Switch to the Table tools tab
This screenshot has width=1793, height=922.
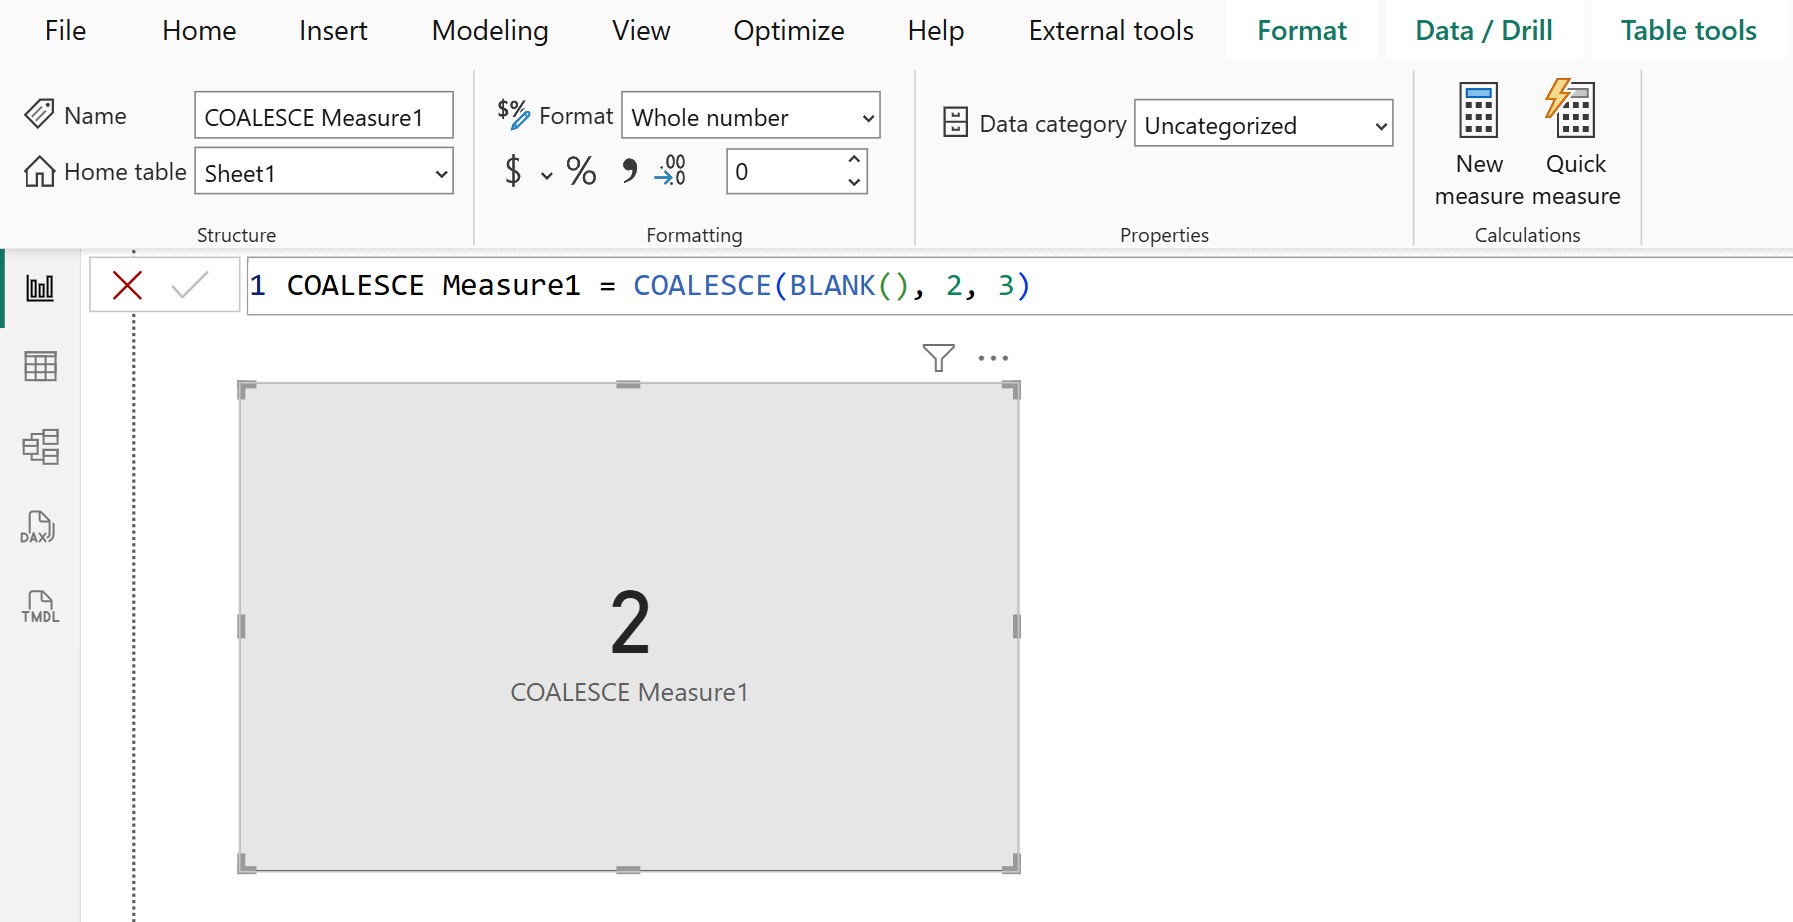tap(1687, 30)
